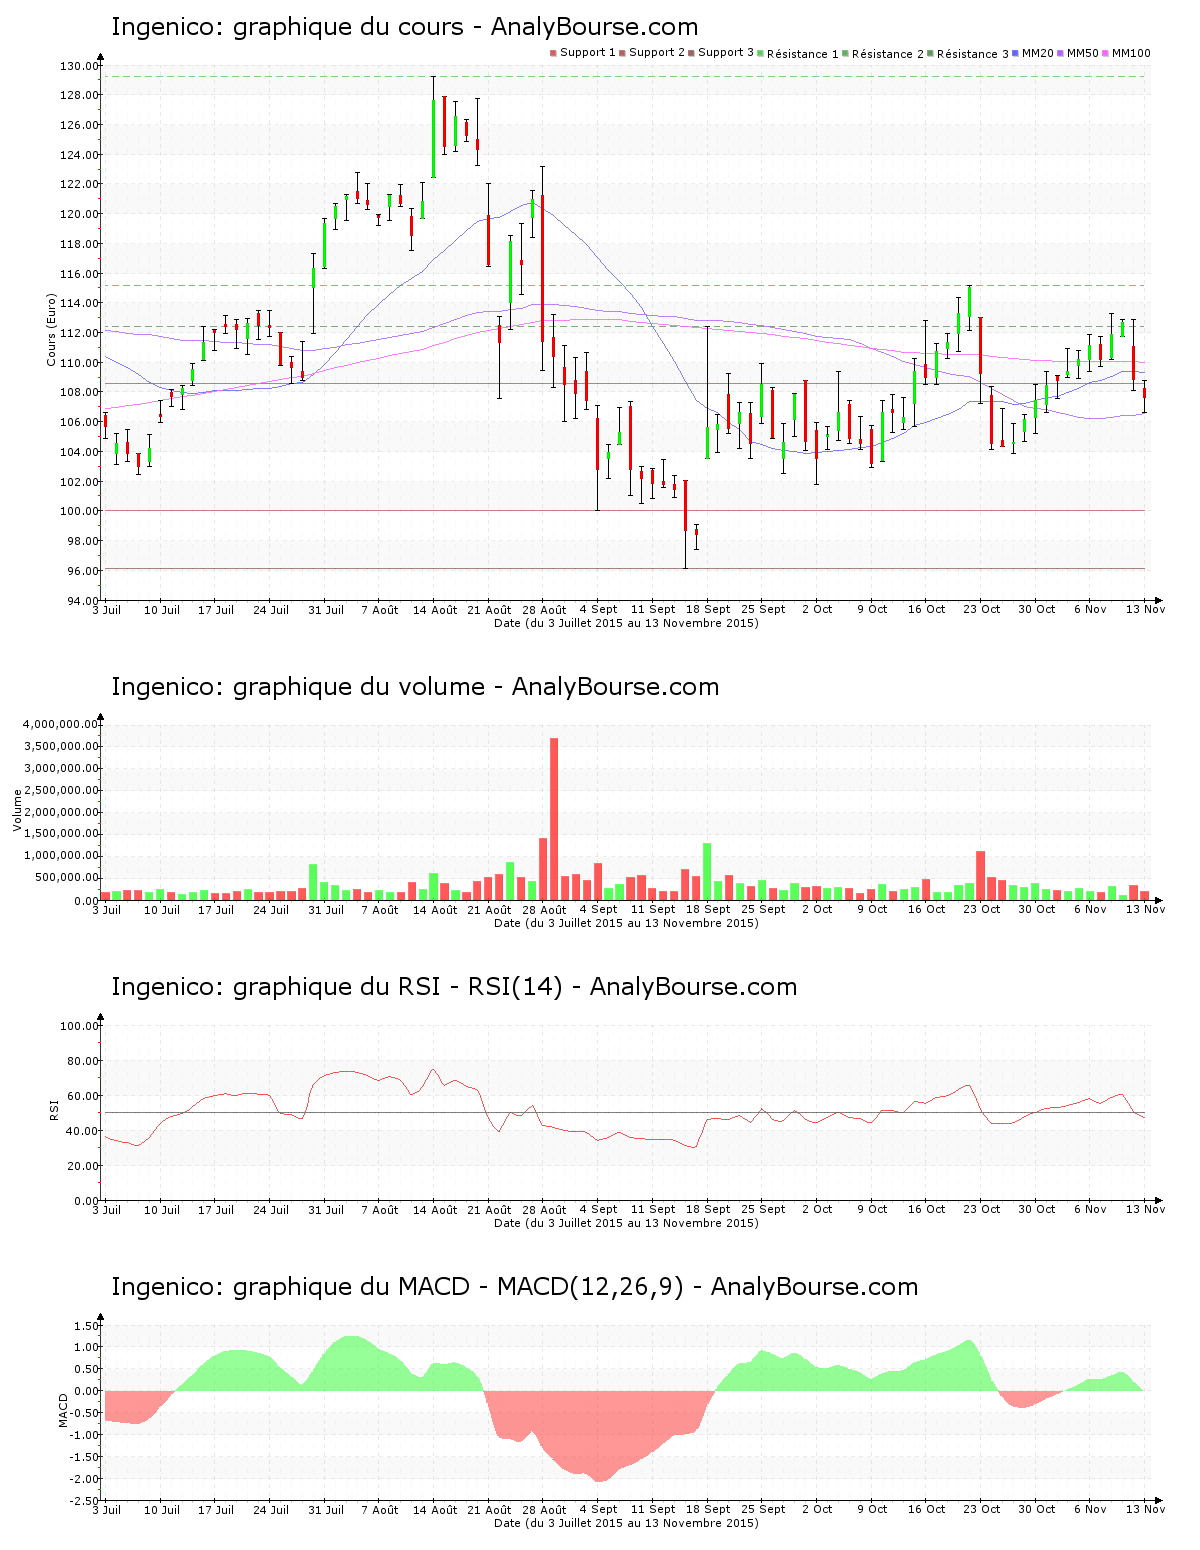Click the 96.00 price axis value
The height and width of the screenshot is (1550, 1200).
[83, 571]
